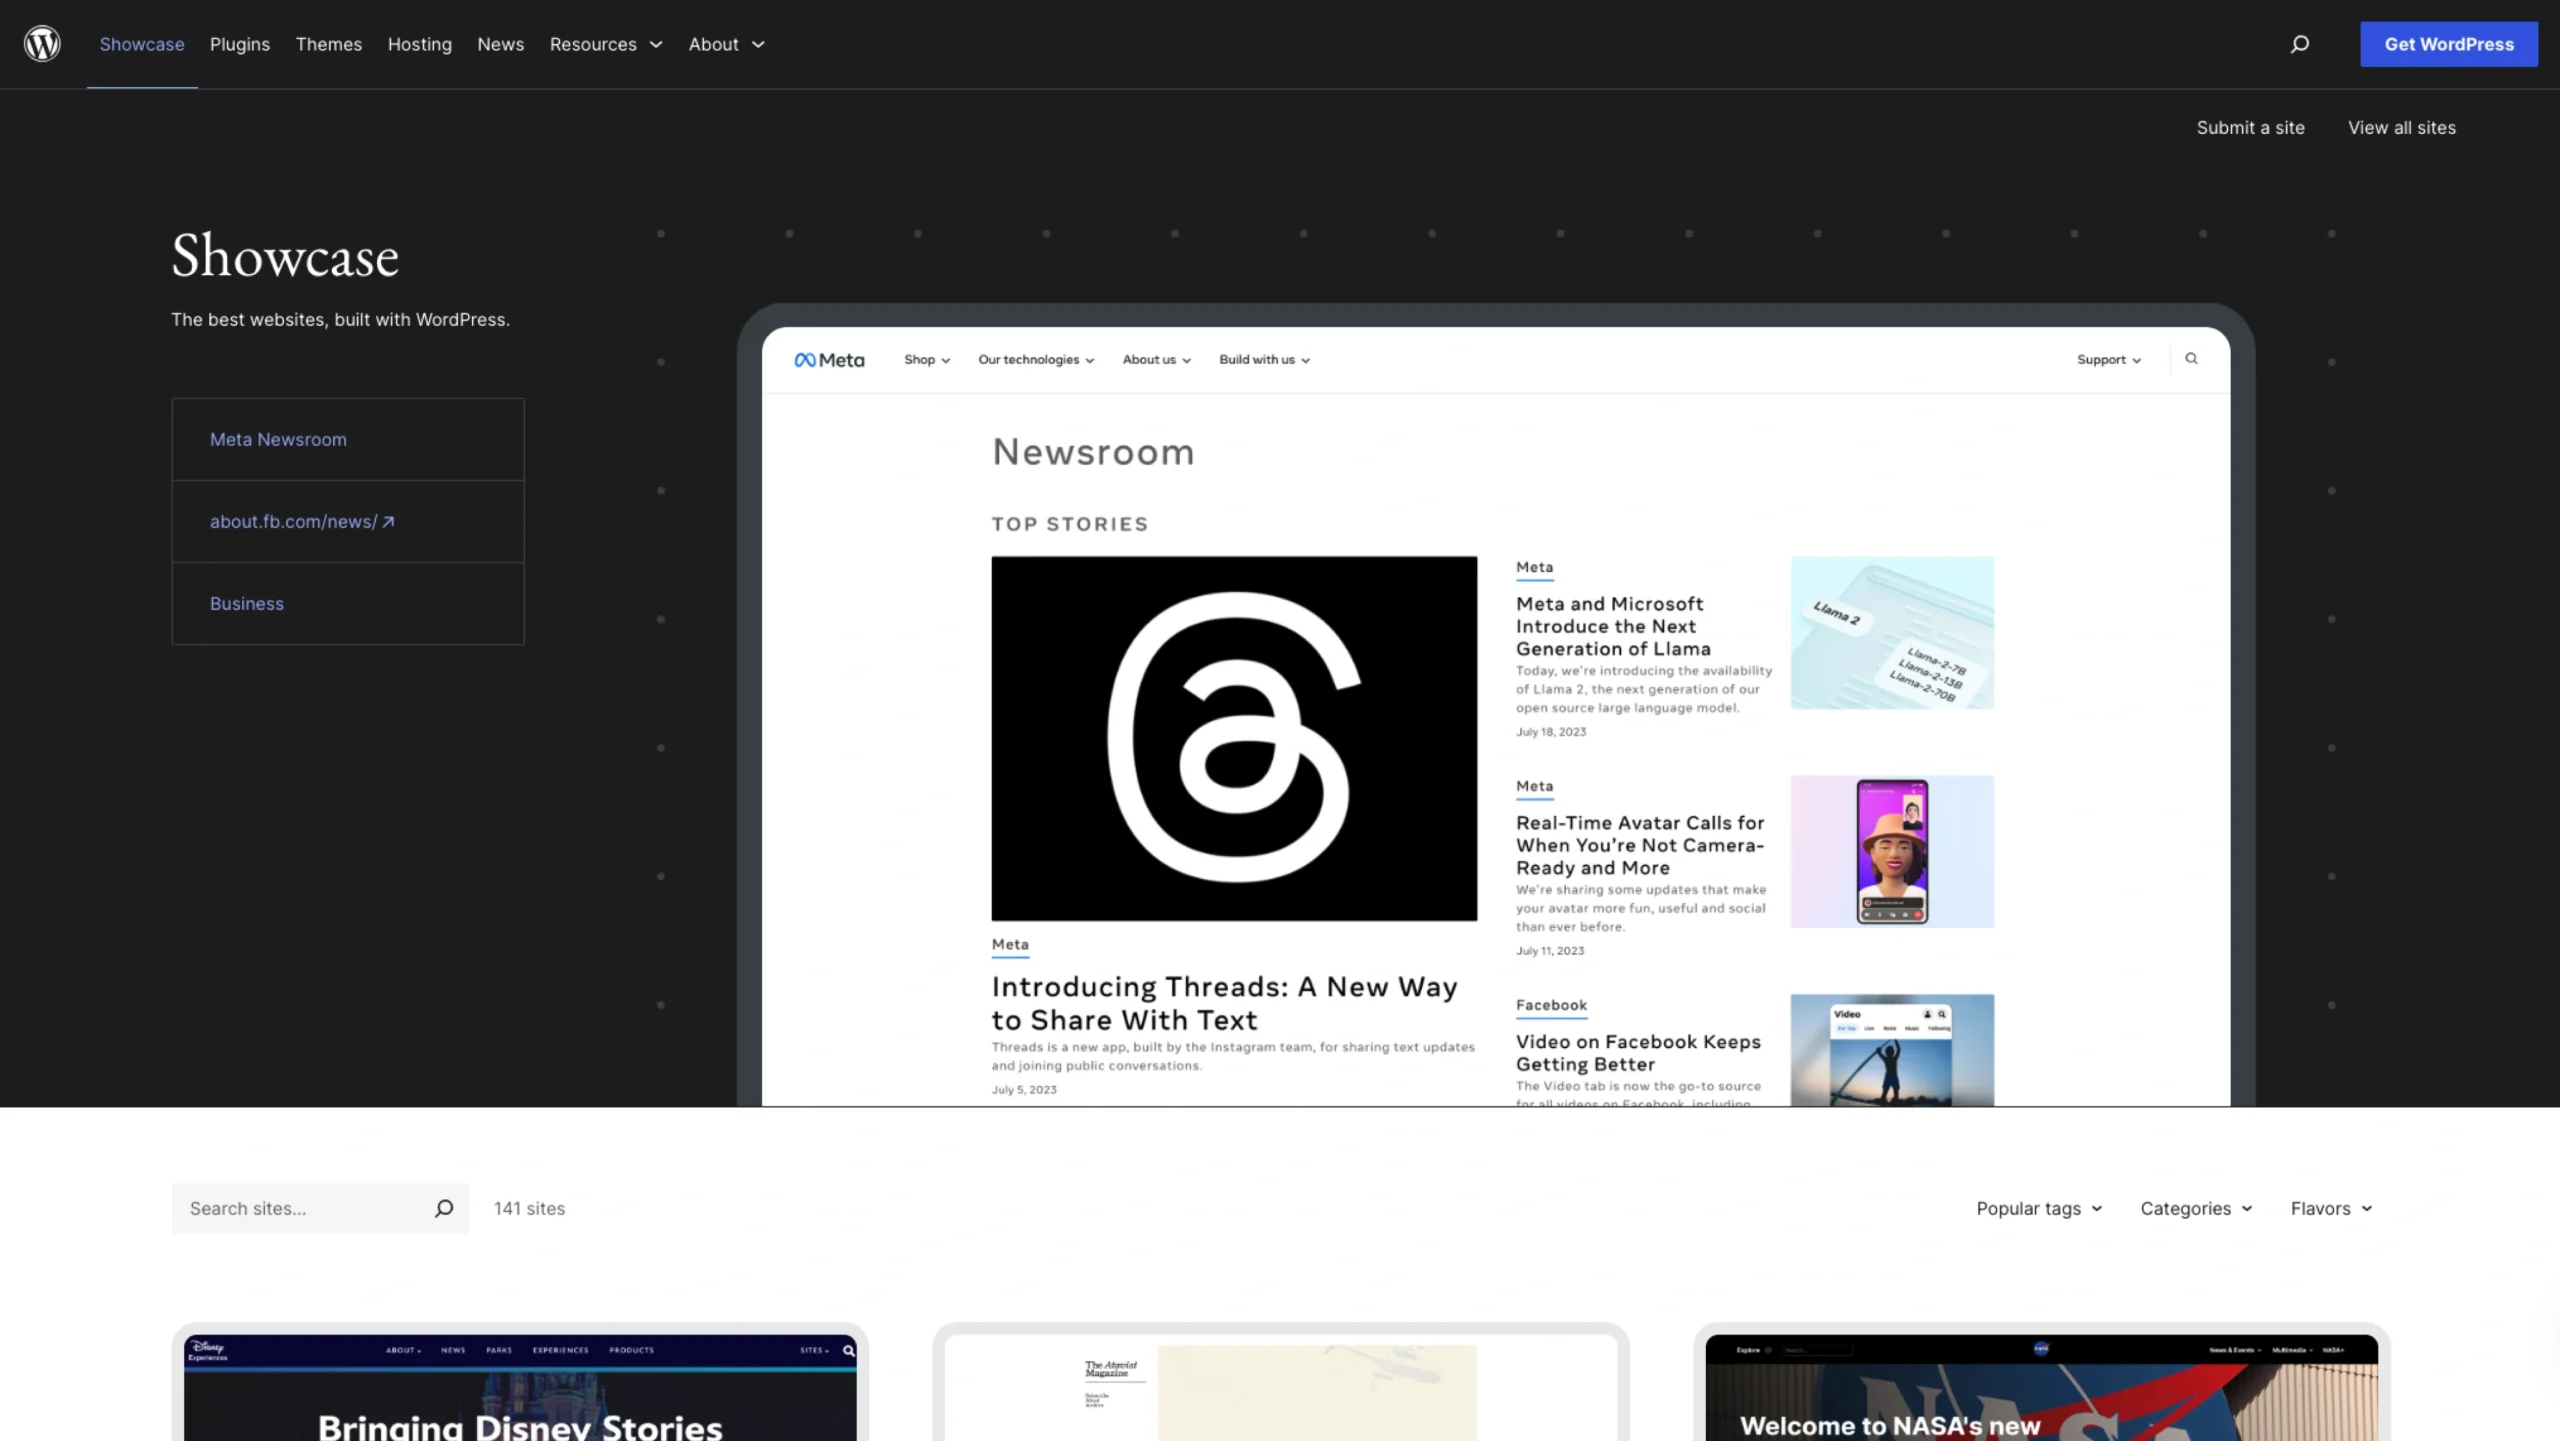This screenshot has width=2560, height=1441.
Task: Expand Shop menu in Meta preview
Action: [927, 360]
